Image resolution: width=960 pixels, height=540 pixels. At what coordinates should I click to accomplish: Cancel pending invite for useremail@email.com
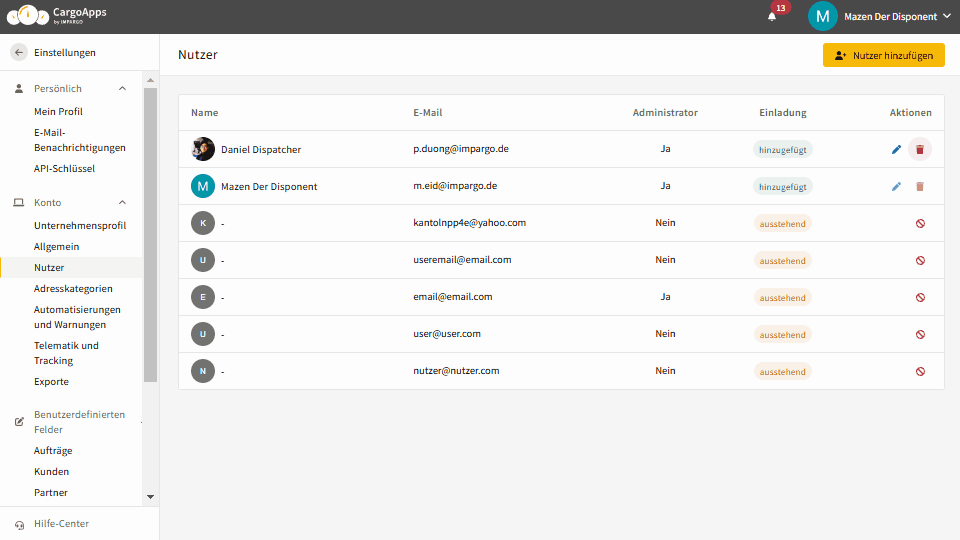pyautogui.click(x=920, y=260)
